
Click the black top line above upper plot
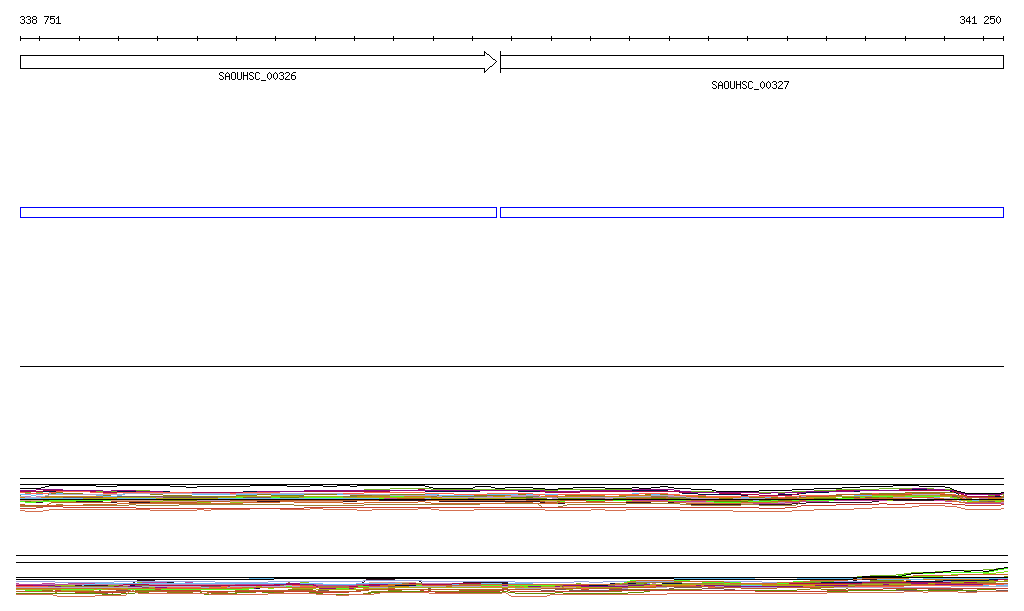click(512, 478)
